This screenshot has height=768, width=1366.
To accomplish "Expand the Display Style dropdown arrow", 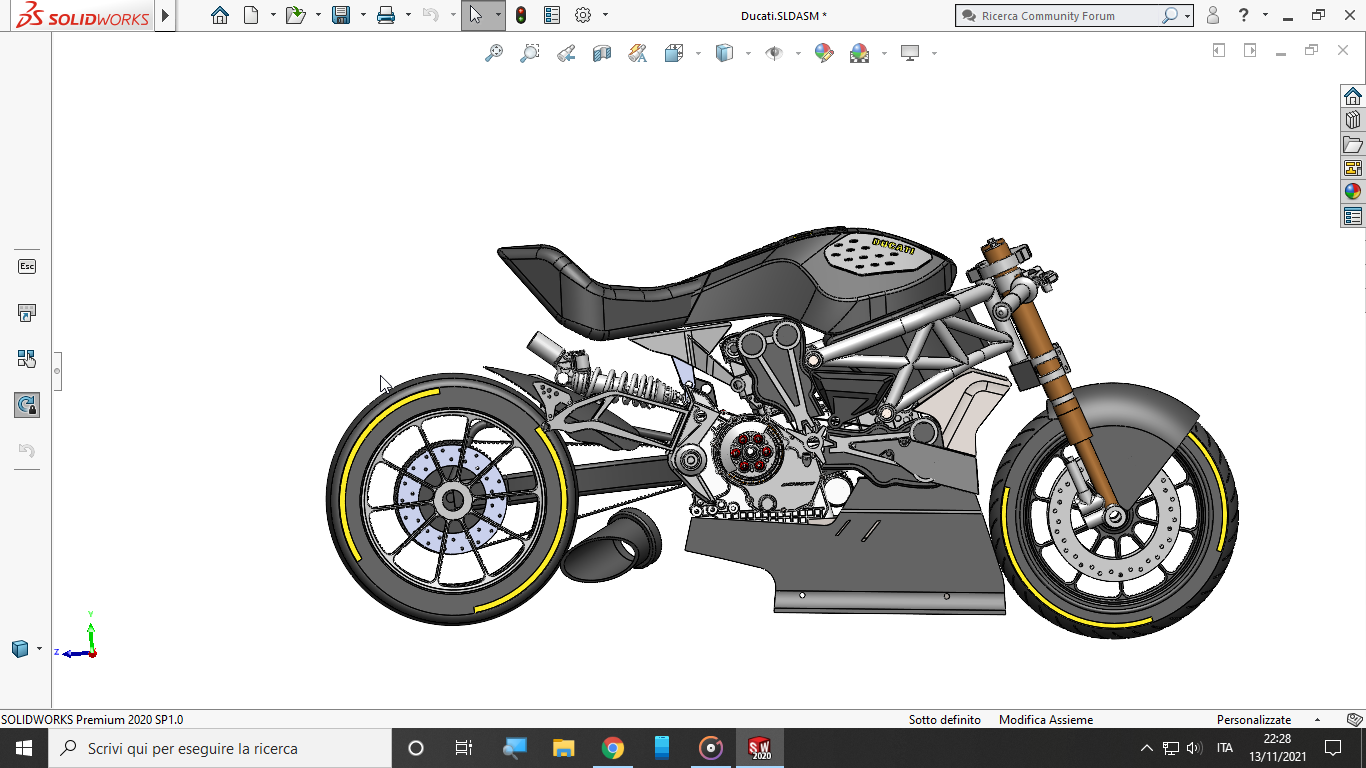I will pos(748,53).
